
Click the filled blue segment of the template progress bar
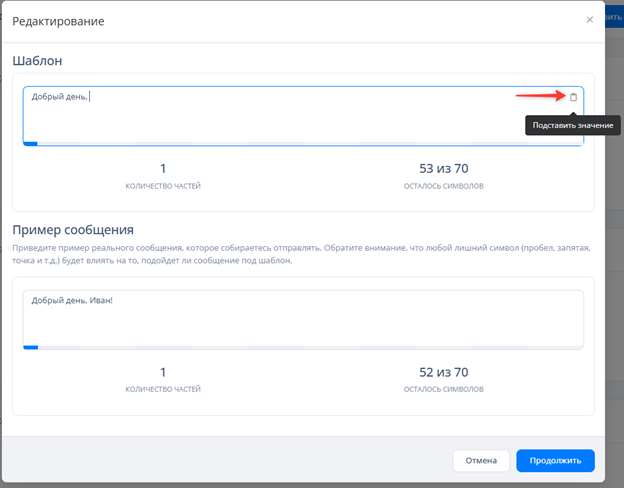pyautogui.click(x=30, y=144)
